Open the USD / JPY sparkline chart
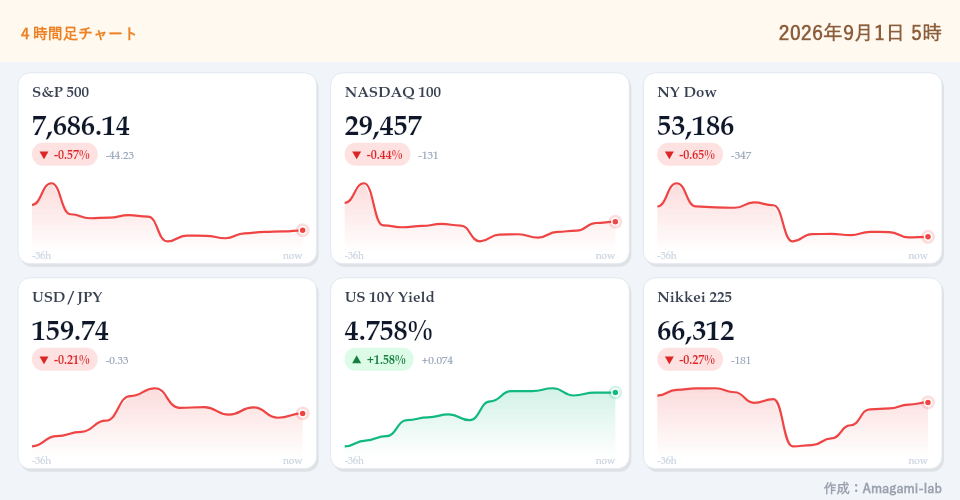 coord(167,419)
